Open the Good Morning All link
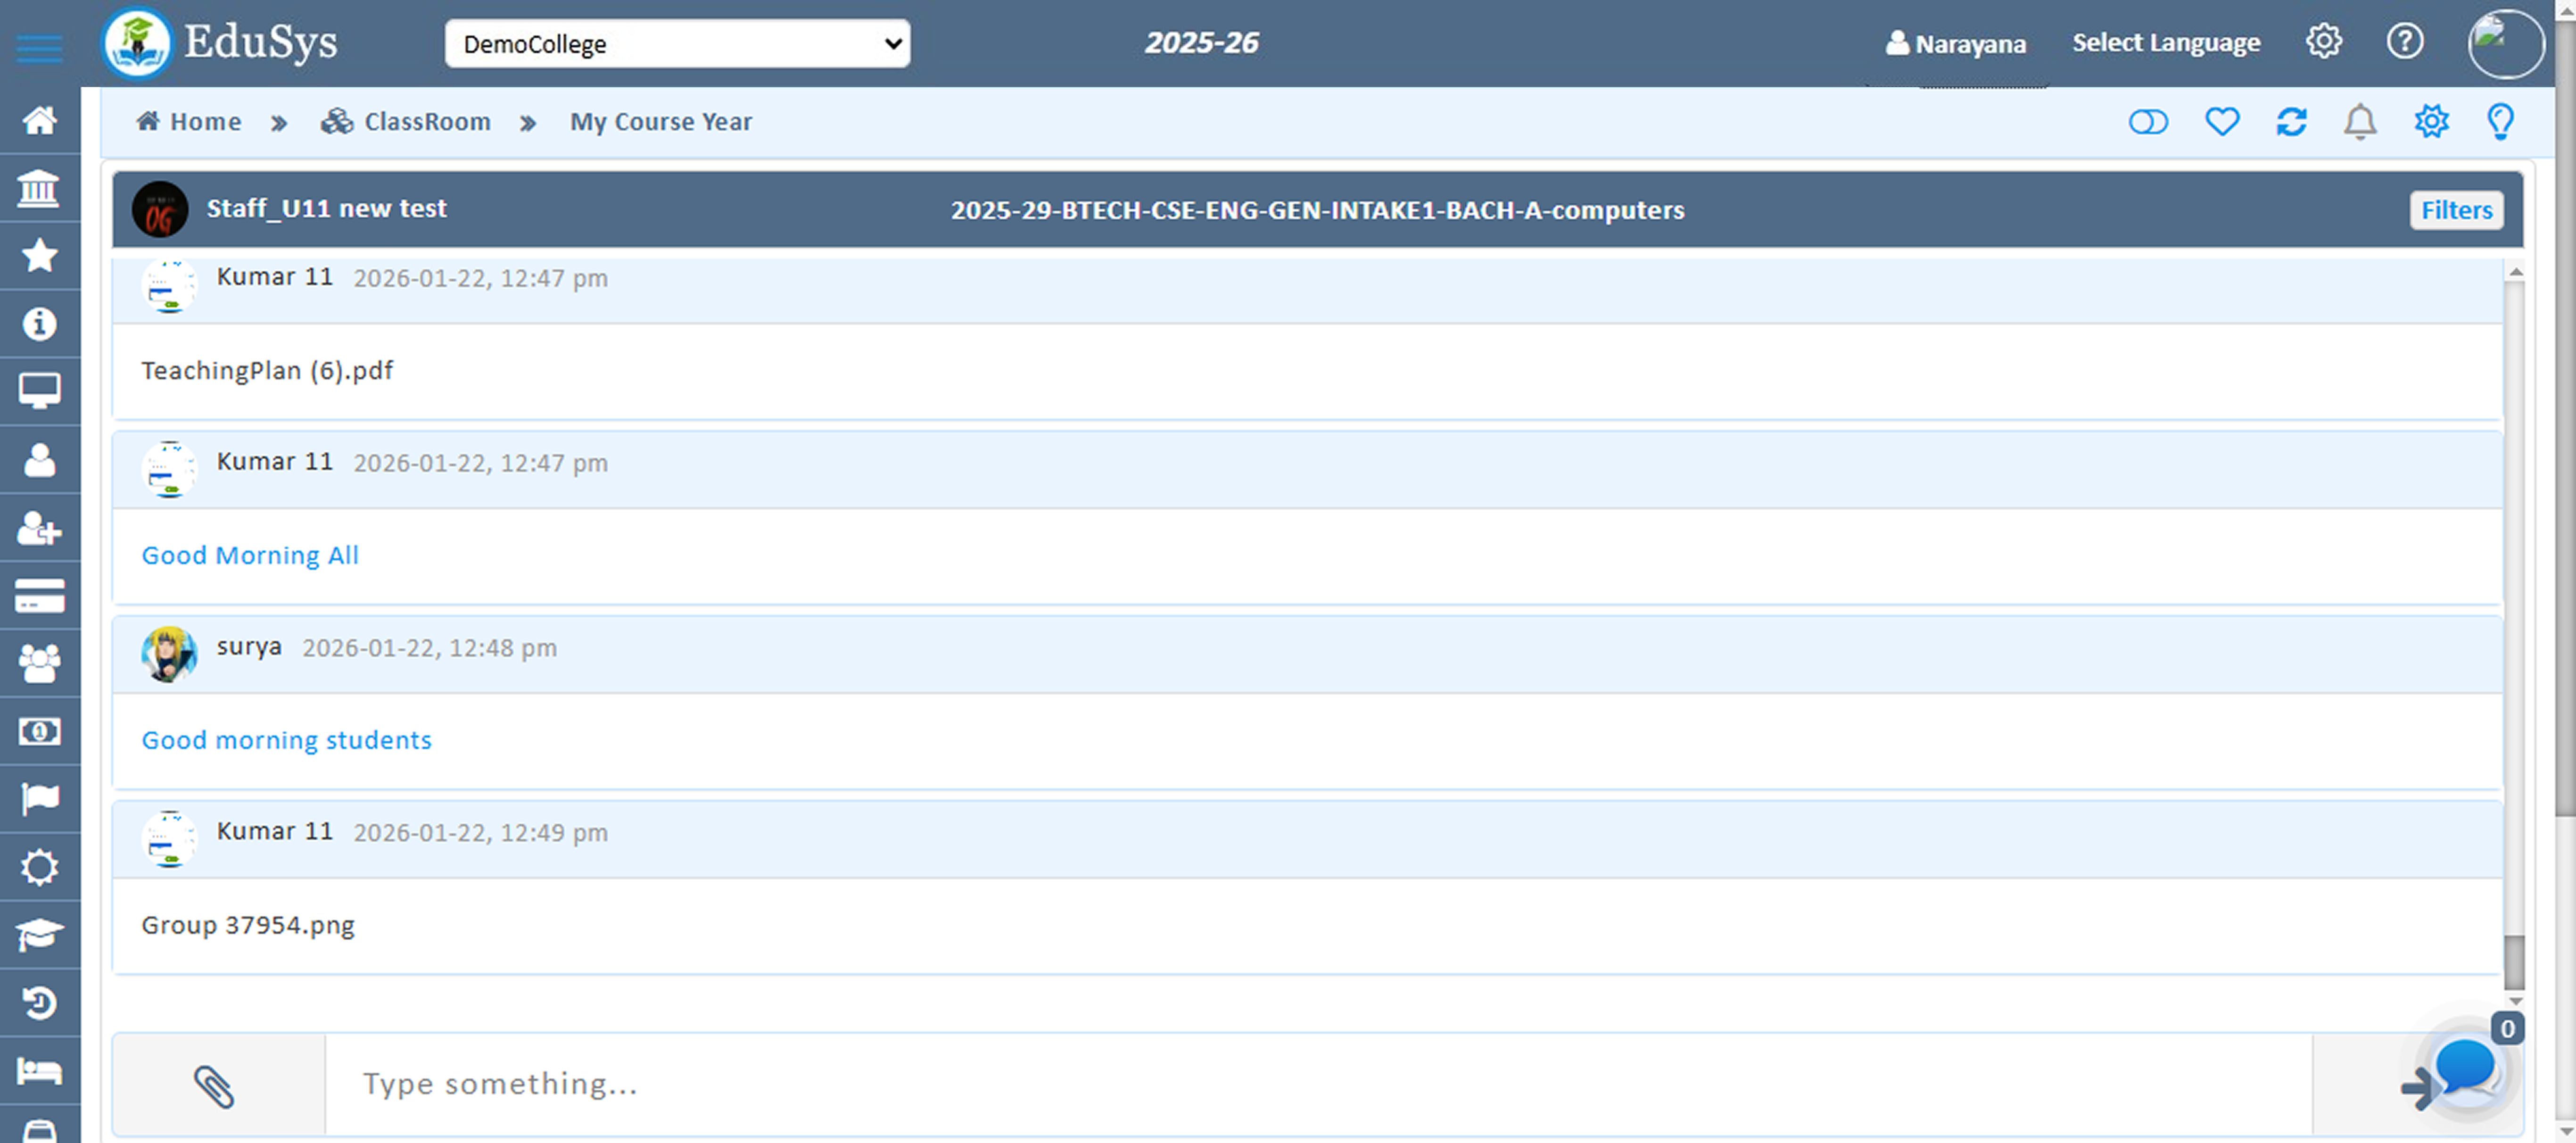Image resolution: width=2576 pixels, height=1143 pixels. (x=250, y=555)
